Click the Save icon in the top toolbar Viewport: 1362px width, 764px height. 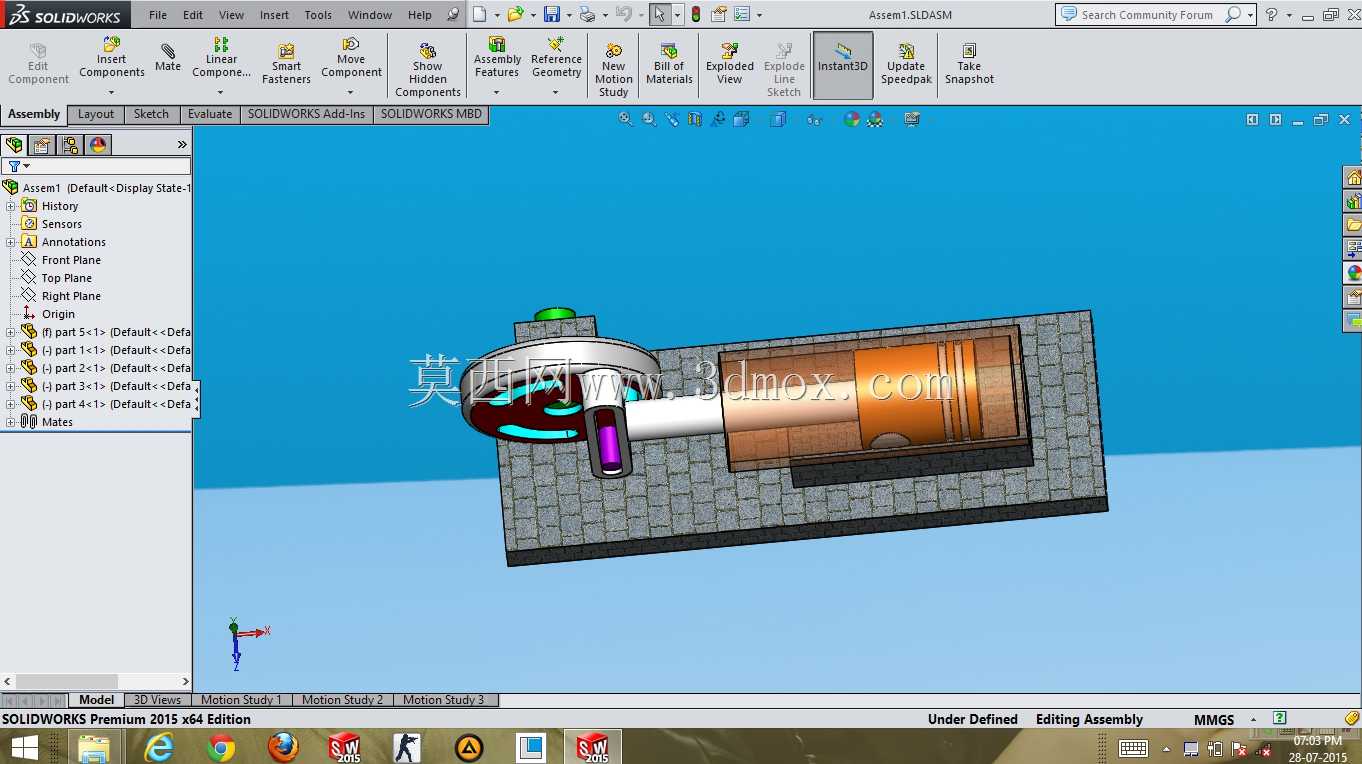(552, 14)
